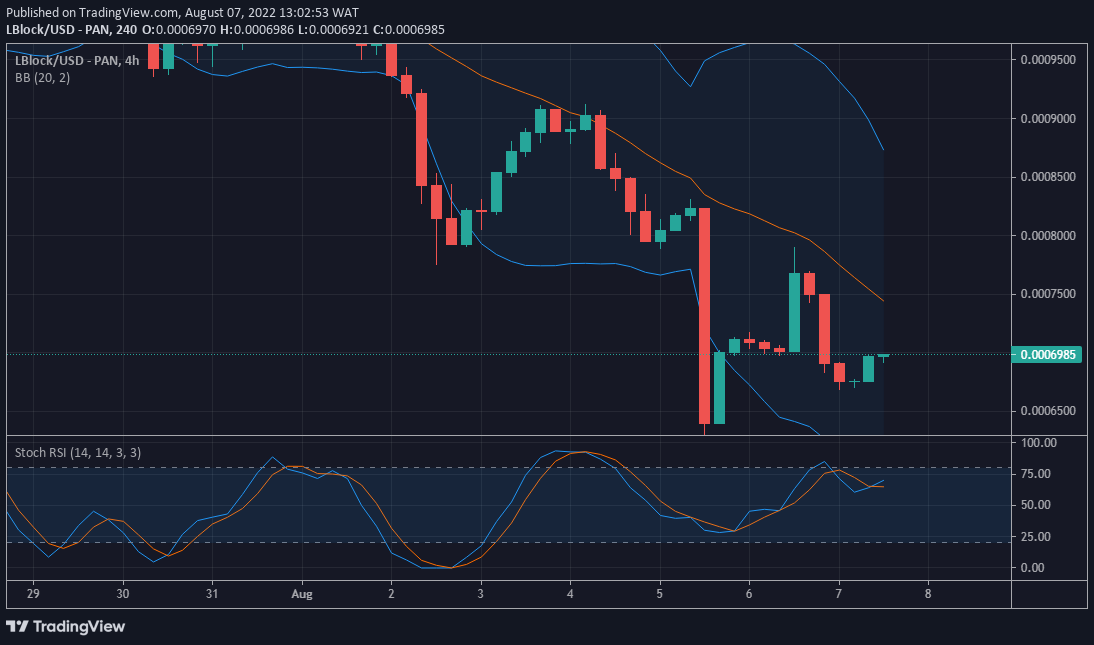Click the Aug label on time axis
1094x645 pixels.
click(301, 594)
